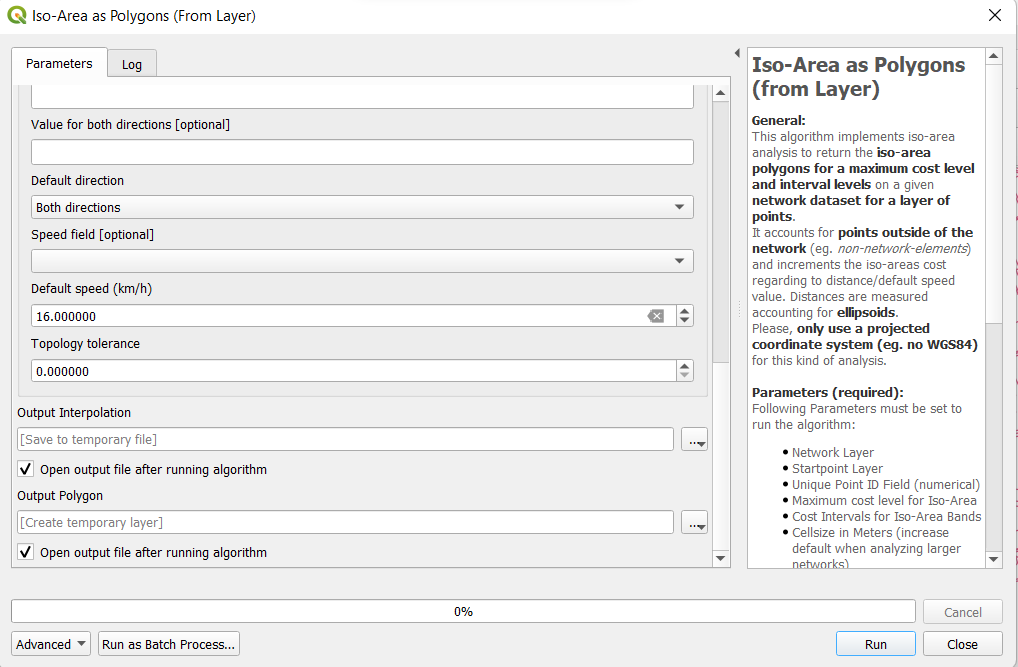The image size is (1018, 667).
Task: Uncheck Open output file for Output Polygon
Action: [x=26, y=552]
